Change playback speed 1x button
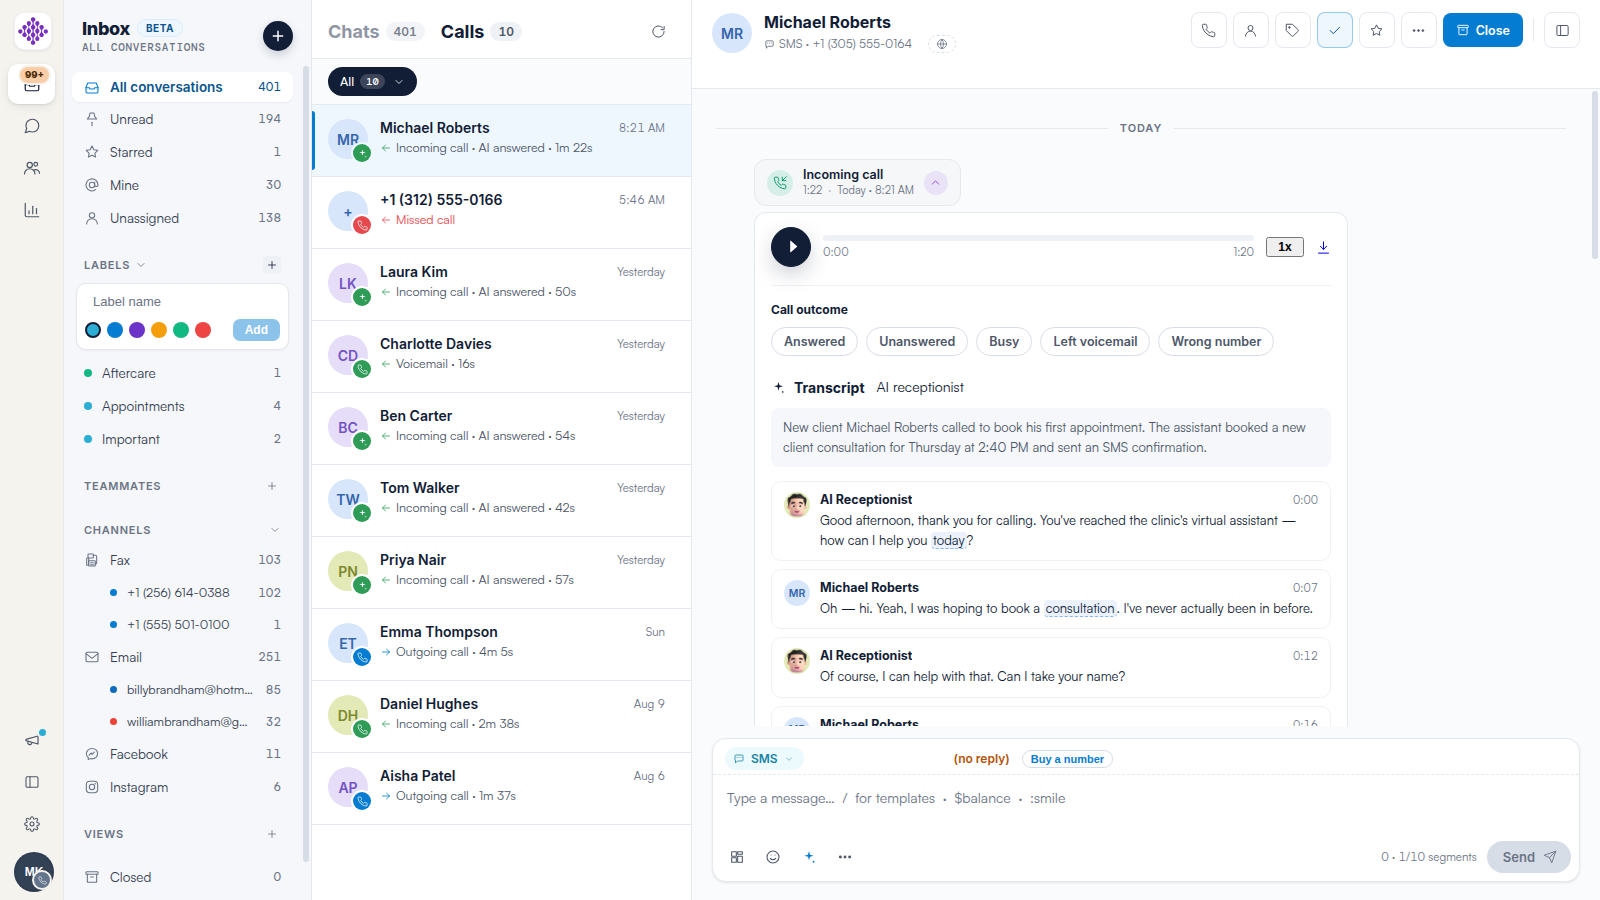 (1285, 247)
